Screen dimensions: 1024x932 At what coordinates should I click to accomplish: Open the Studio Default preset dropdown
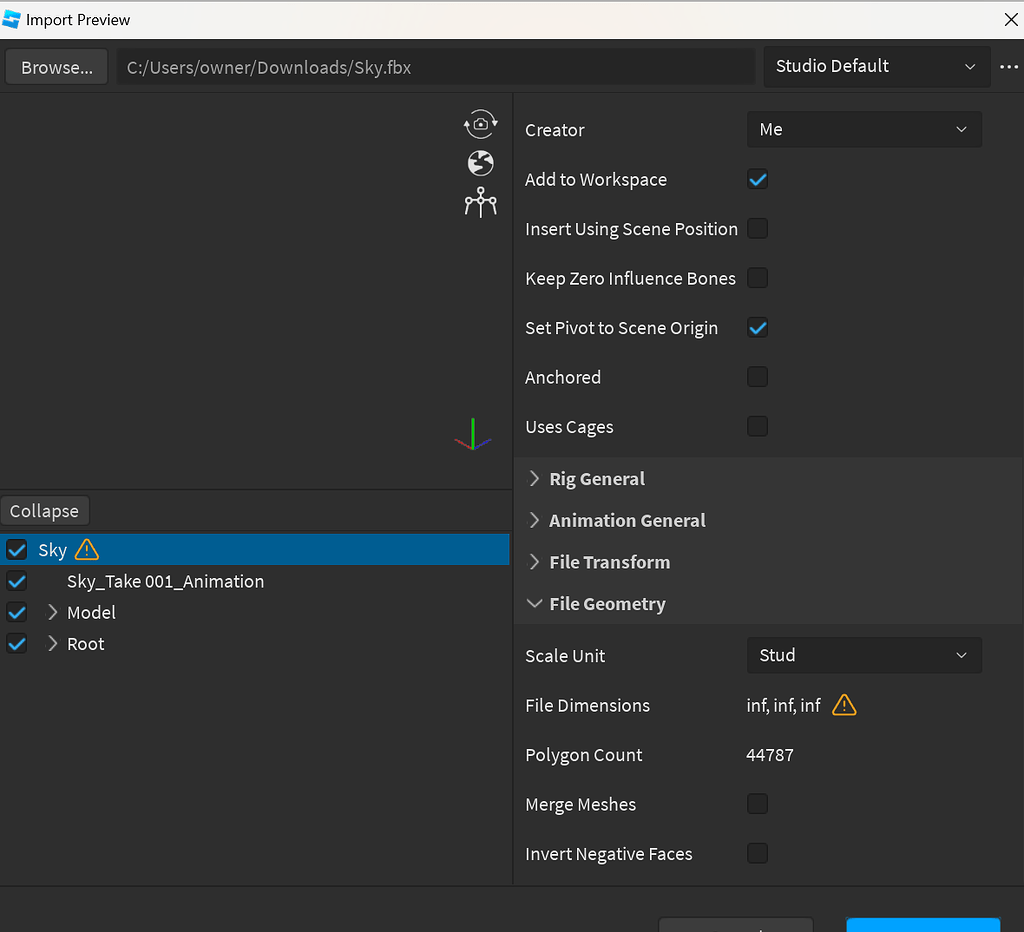875,66
